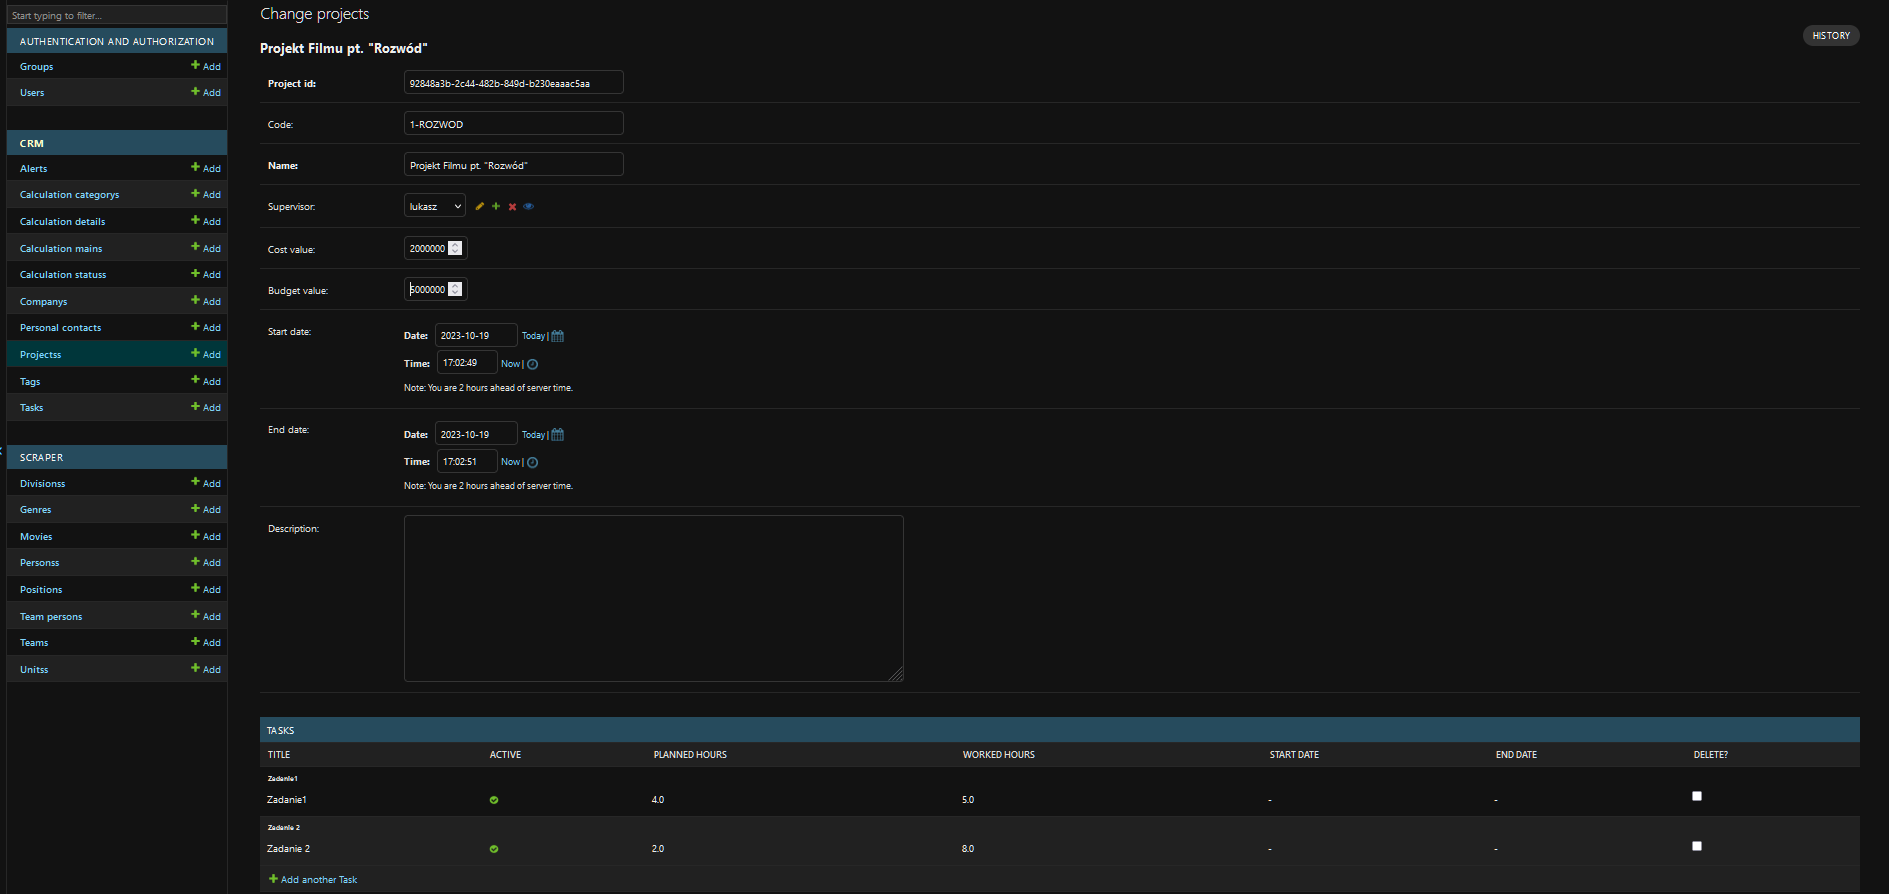Click the view eye icon beside Supervisor
1889x894 pixels.
click(x=529, y=206)
